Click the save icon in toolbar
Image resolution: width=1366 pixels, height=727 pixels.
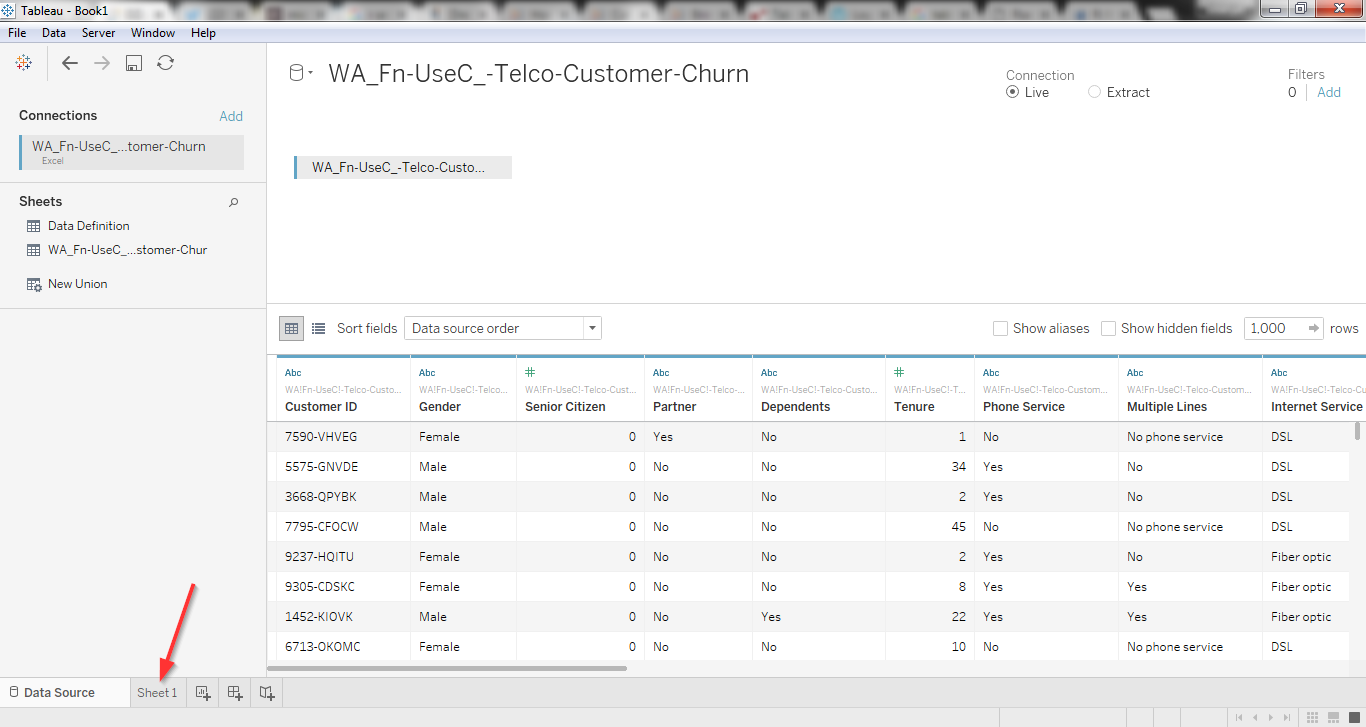pyautogui.click(x=133, y=63)
